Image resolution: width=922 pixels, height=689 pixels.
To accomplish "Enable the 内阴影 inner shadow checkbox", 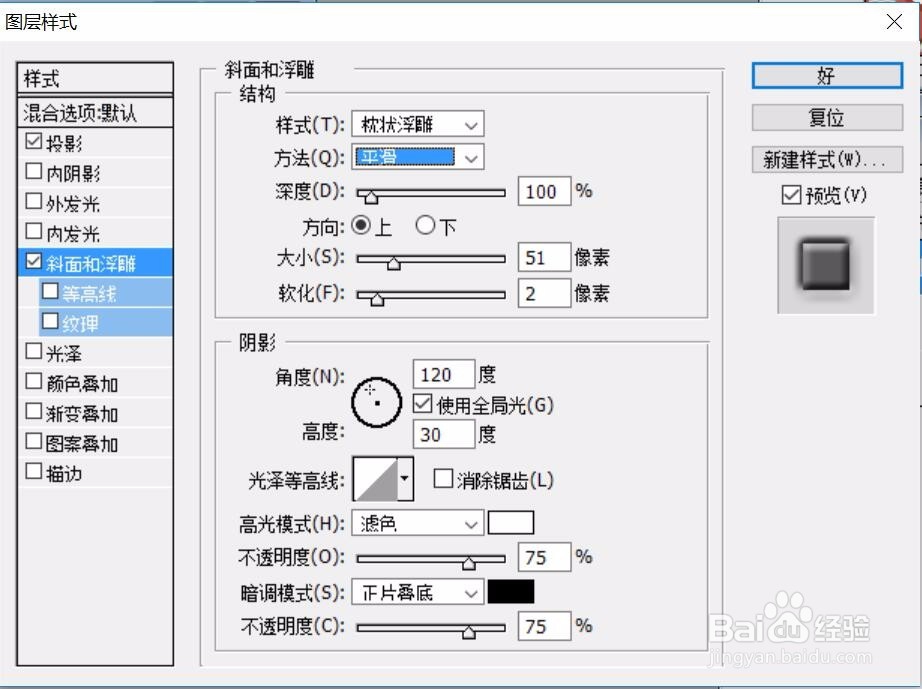I will coord(34,171).
